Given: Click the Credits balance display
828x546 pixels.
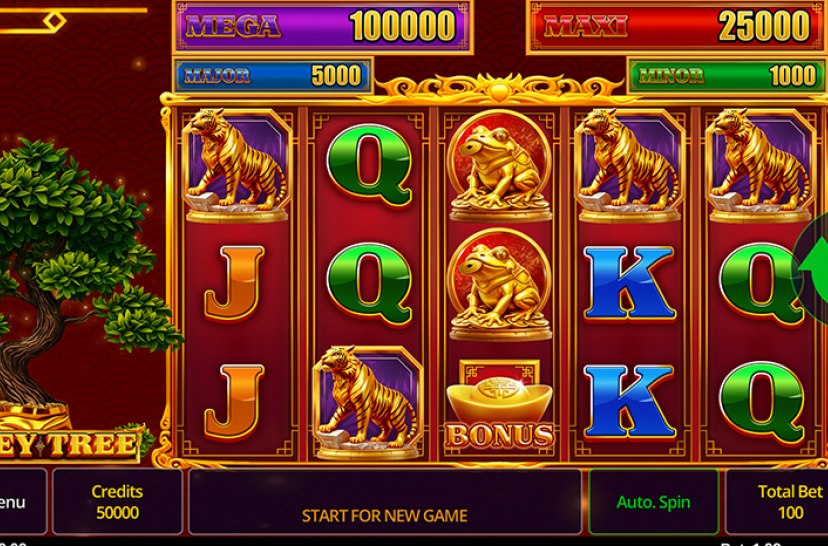Looking at the screenshot, I should (117, 502).
